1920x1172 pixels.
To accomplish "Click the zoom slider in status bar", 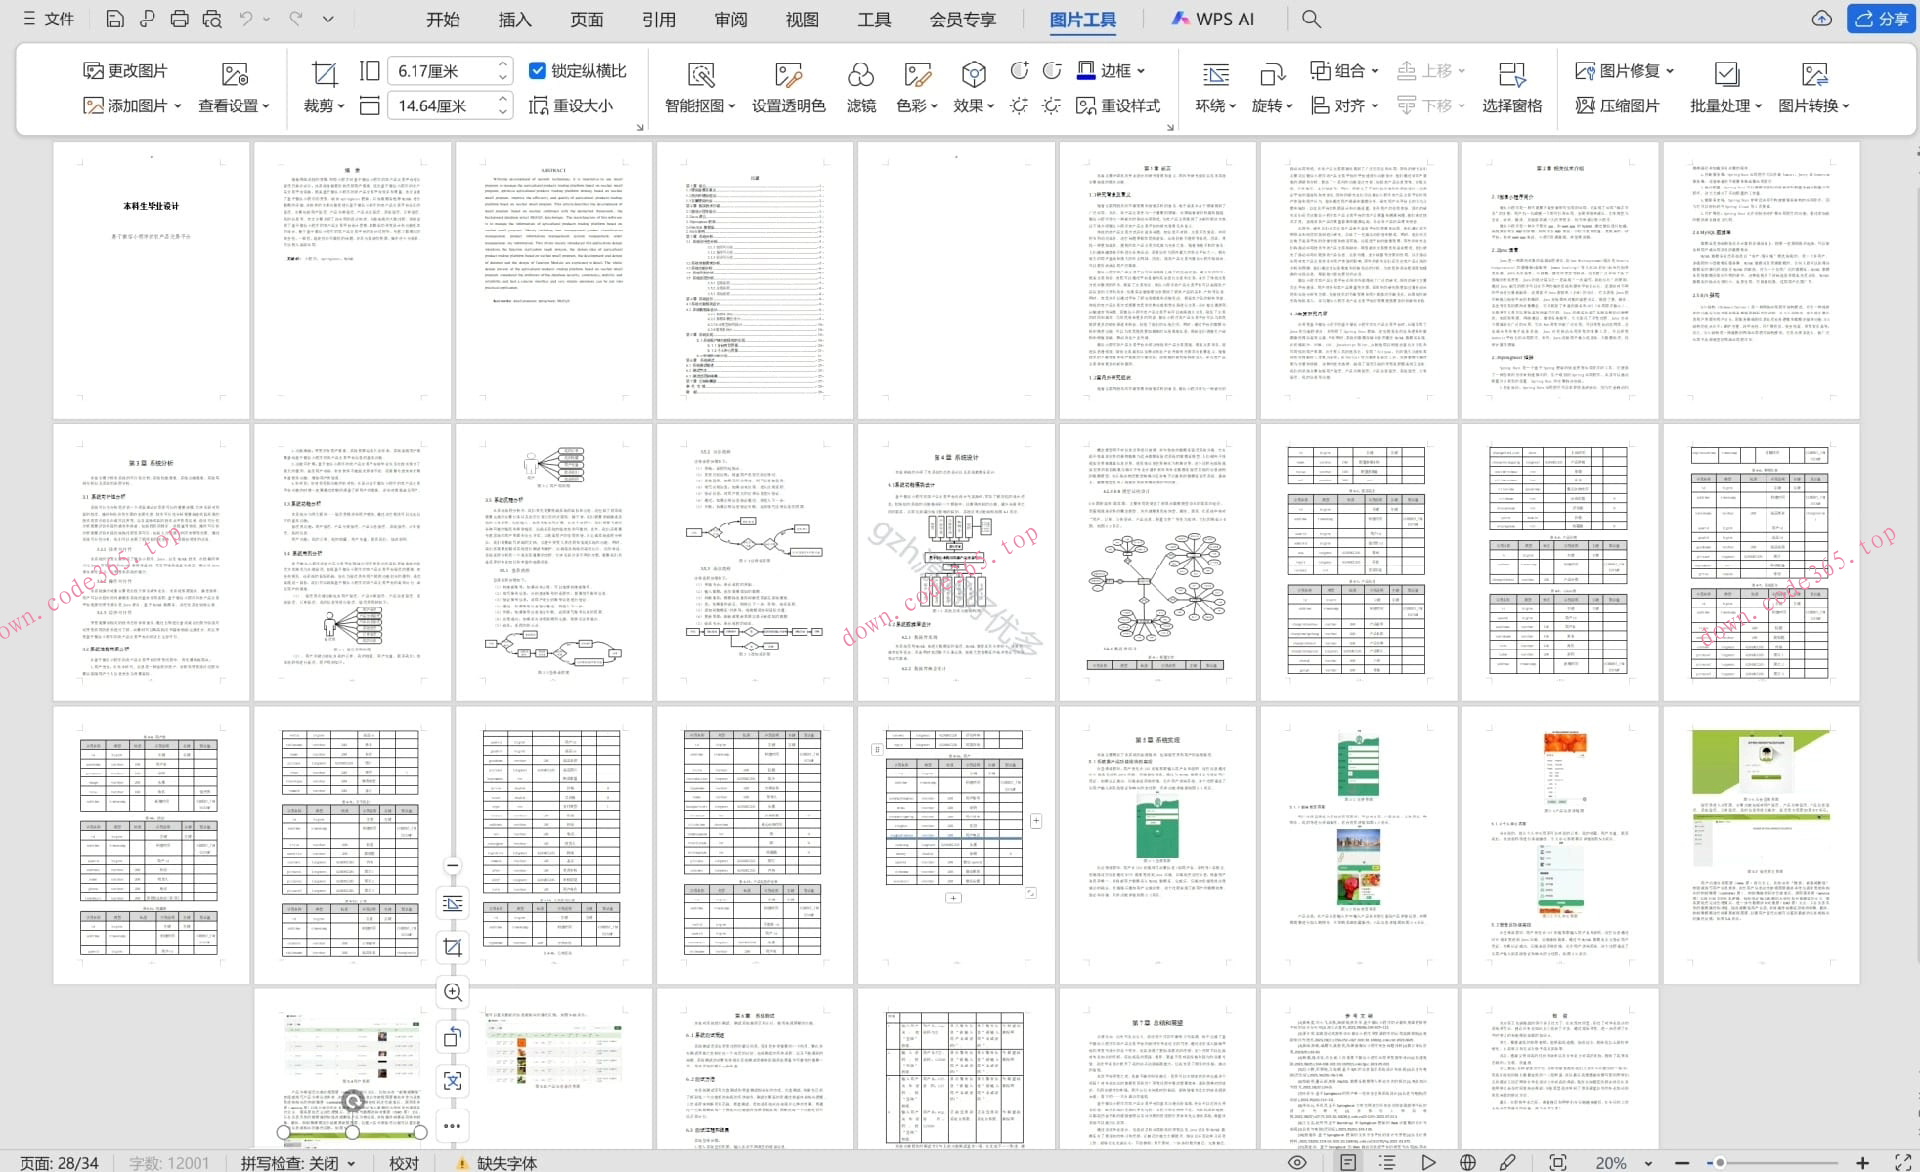I will coord(1719,1162).
